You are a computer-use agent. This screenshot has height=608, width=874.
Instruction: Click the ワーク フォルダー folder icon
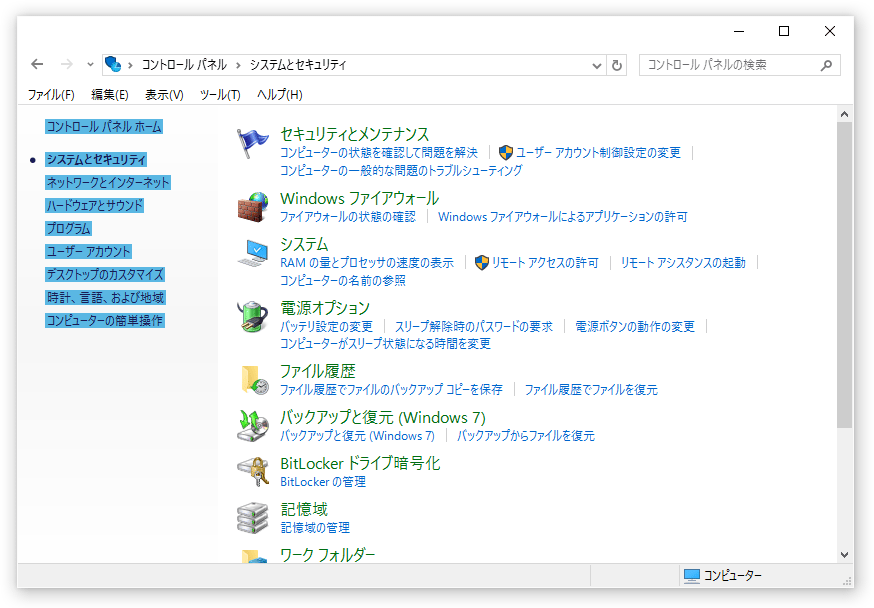[254, 556]
